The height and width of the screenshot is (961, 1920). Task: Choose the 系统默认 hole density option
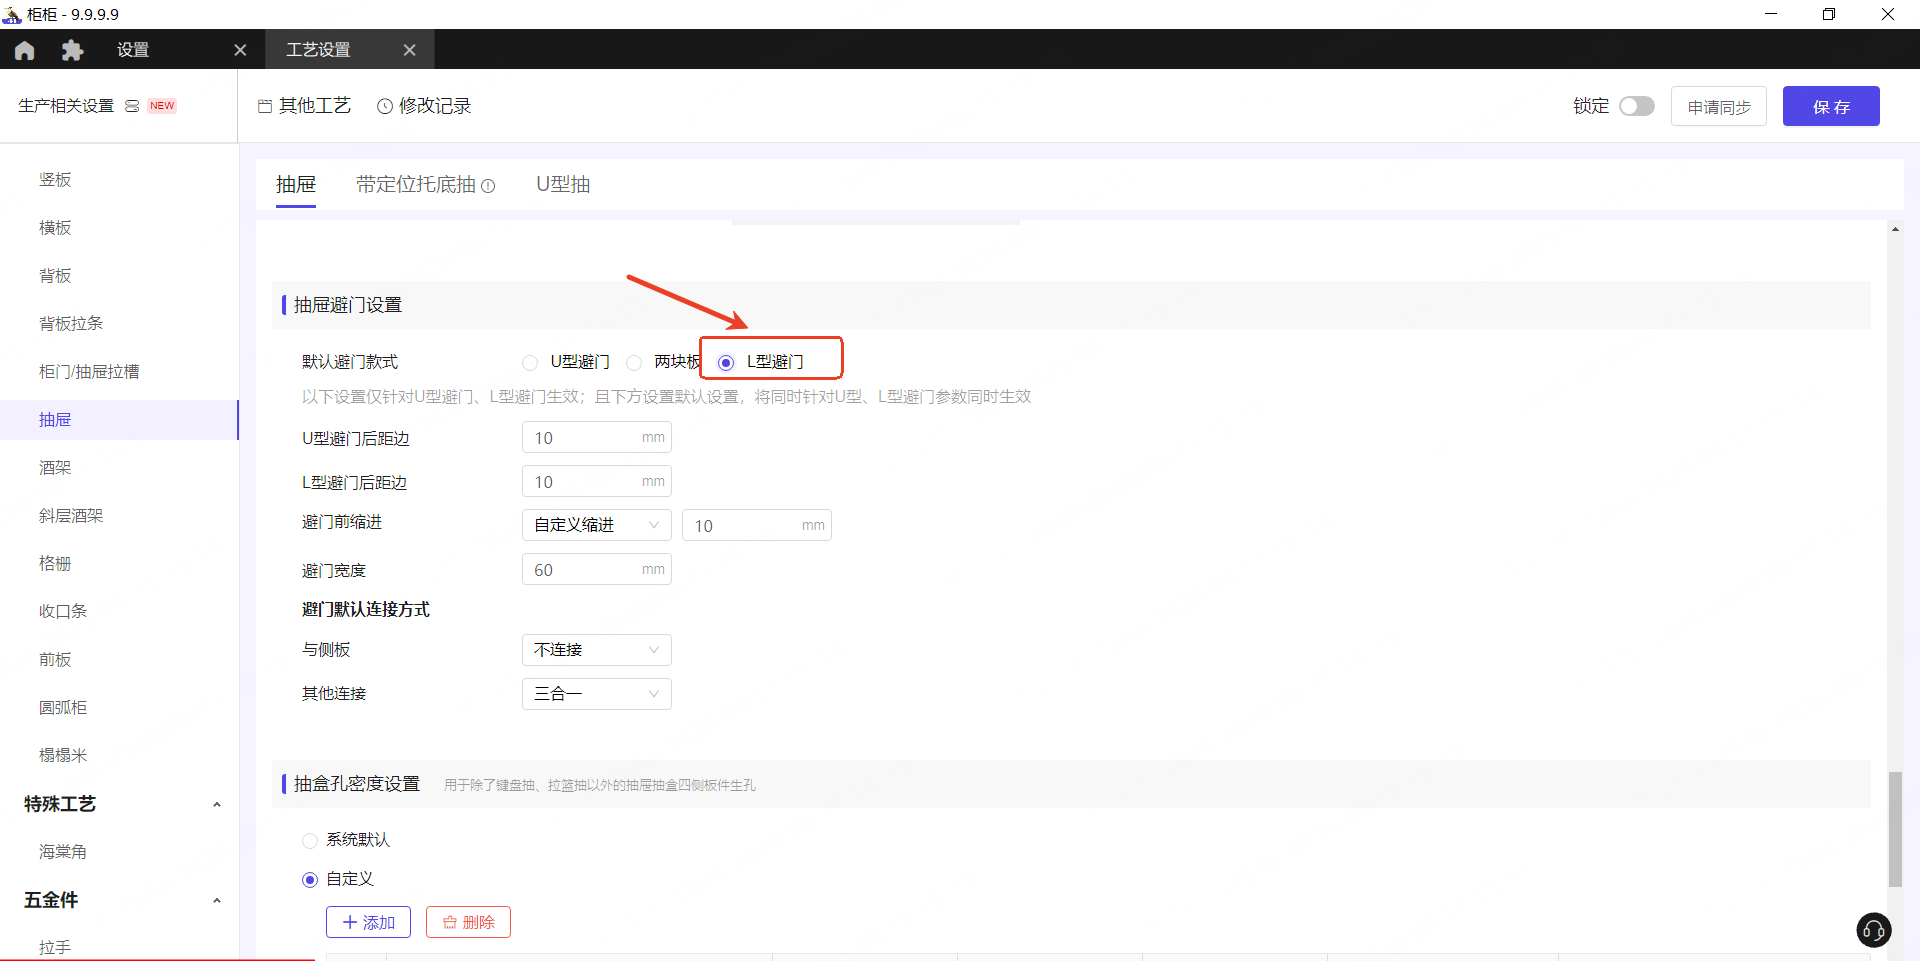[x=310, y=841]
